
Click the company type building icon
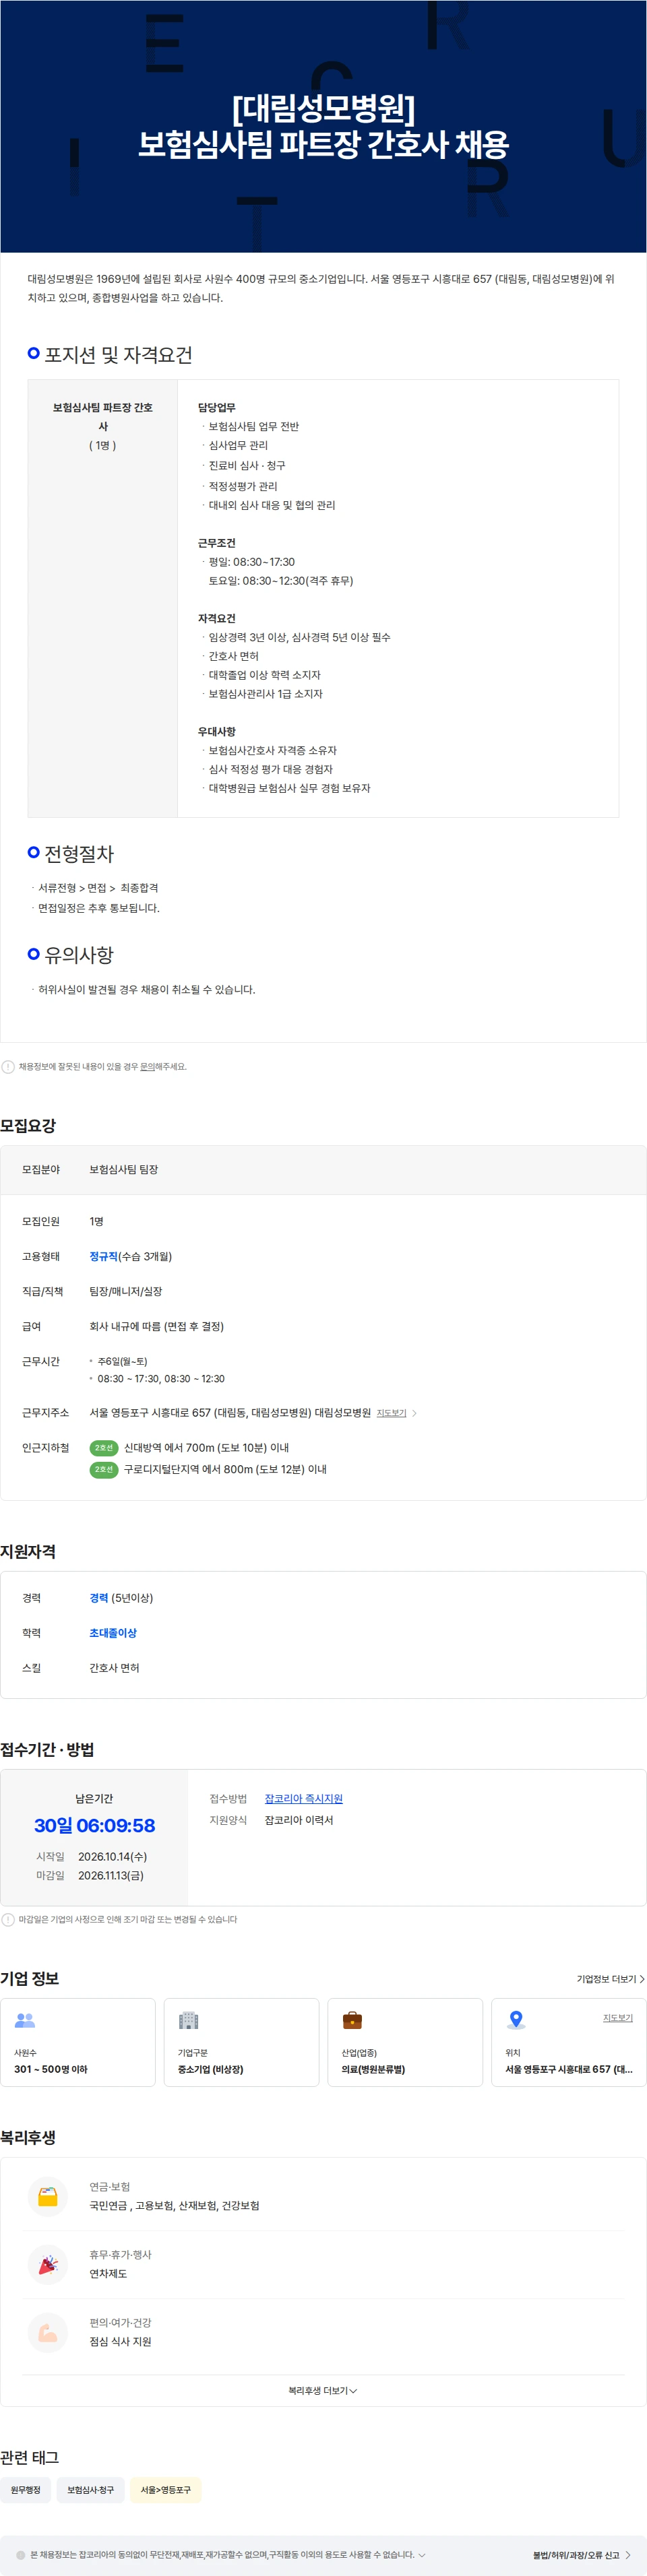pos(188,2020)
